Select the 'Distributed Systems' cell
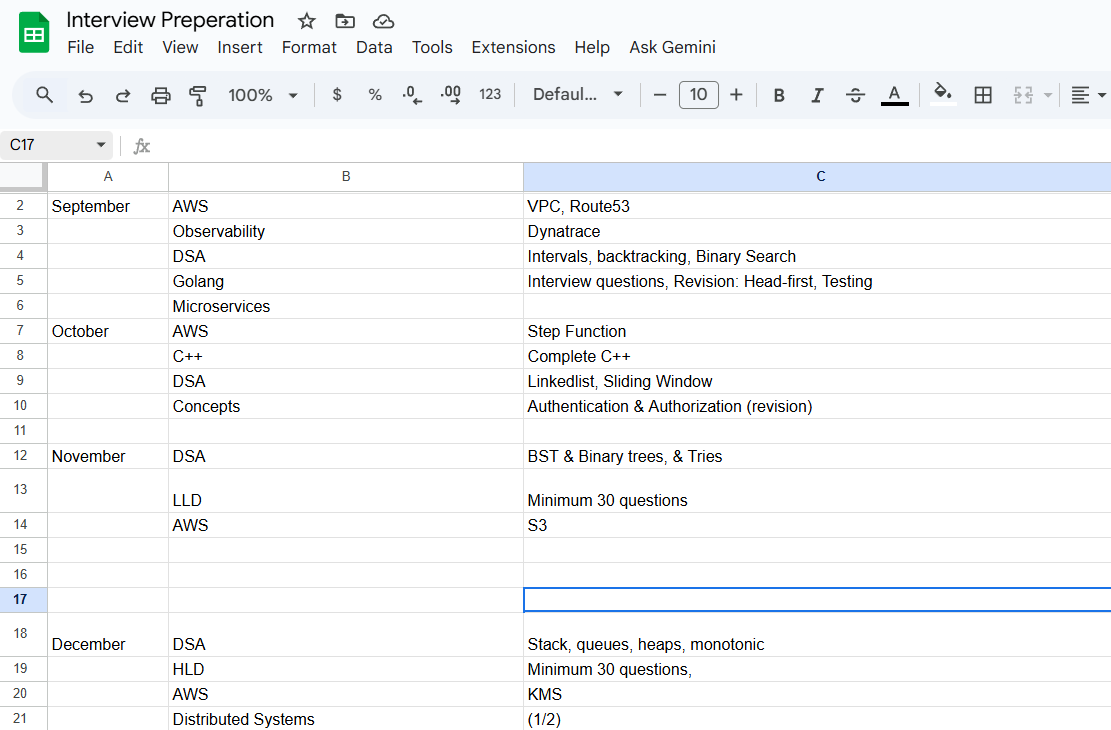This screenshot has width=1111, height=730. [x=346, y=719]
